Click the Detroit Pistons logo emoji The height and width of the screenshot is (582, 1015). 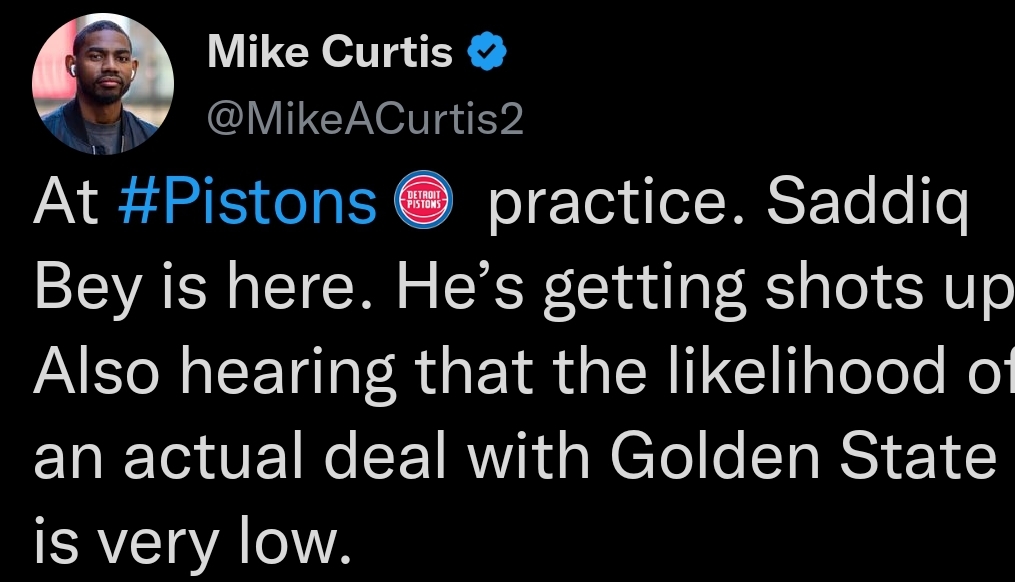pos(423,199)
